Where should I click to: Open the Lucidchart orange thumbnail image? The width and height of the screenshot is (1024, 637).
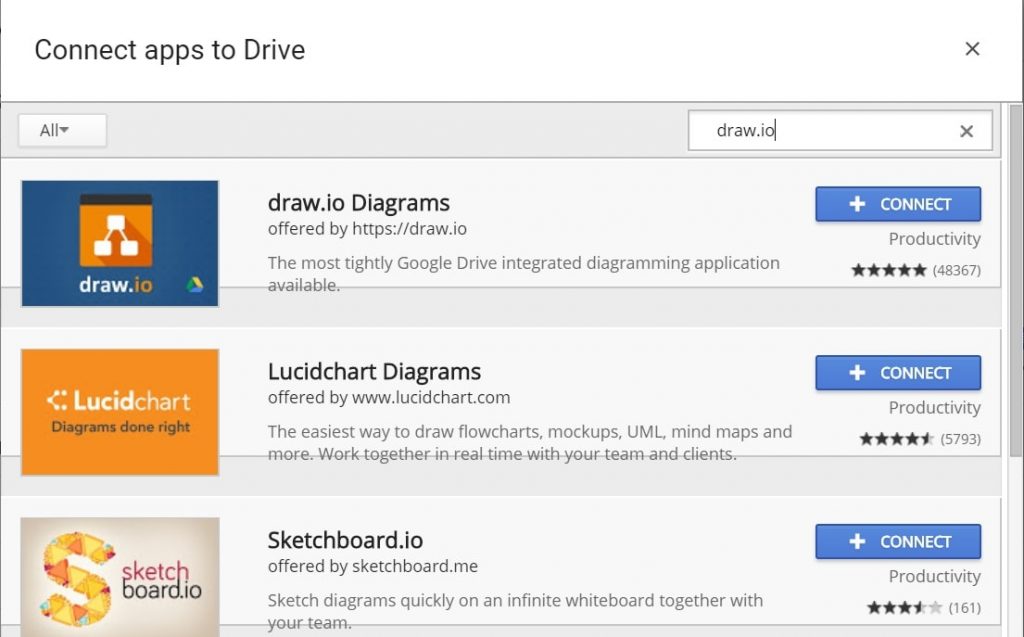pyautogui.click(x=120, y=412)
